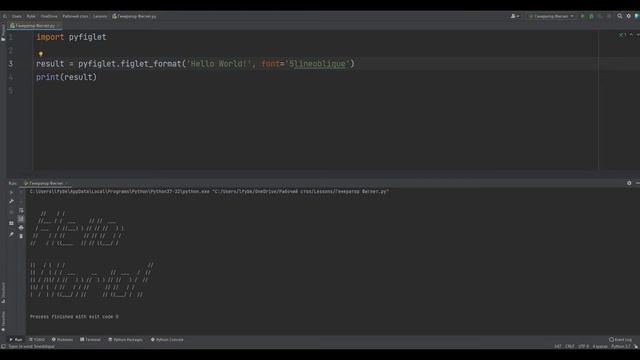Viewport: 640px width, 360px height.
Task: Open the Favorites sidebar tool button
Action: (x=3, y=322)
